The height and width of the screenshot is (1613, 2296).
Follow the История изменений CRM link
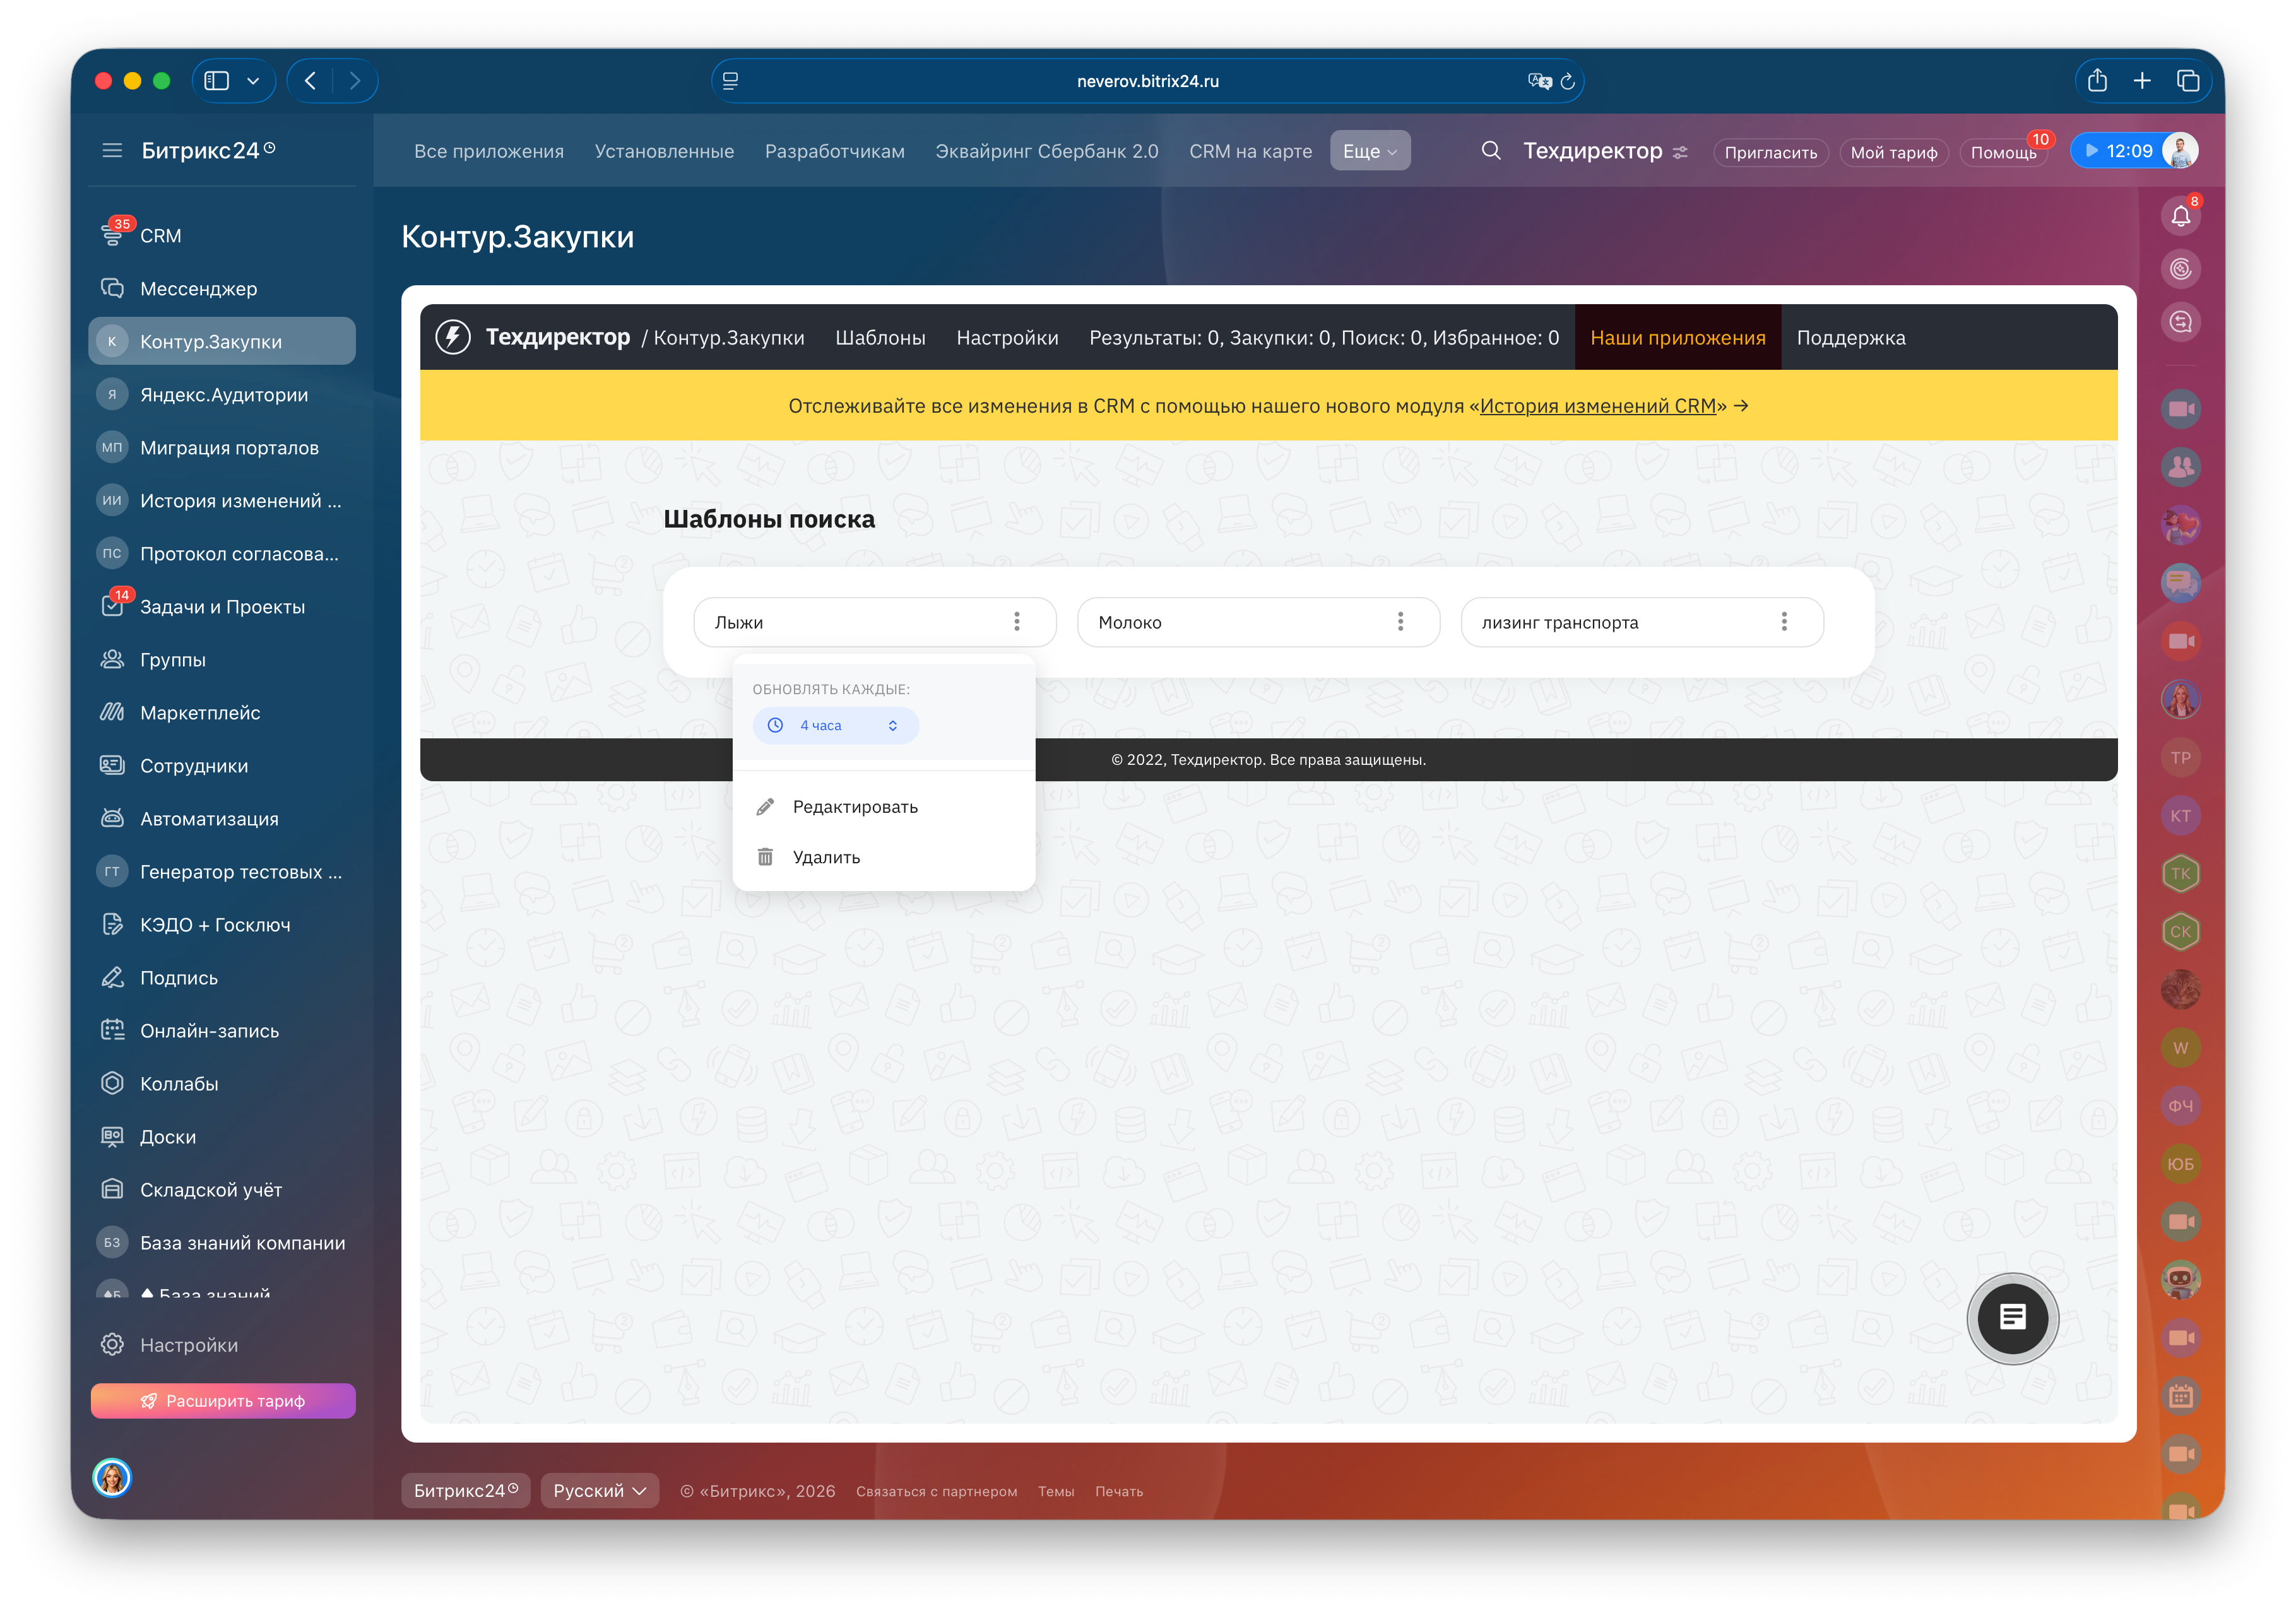point(1597,406)
